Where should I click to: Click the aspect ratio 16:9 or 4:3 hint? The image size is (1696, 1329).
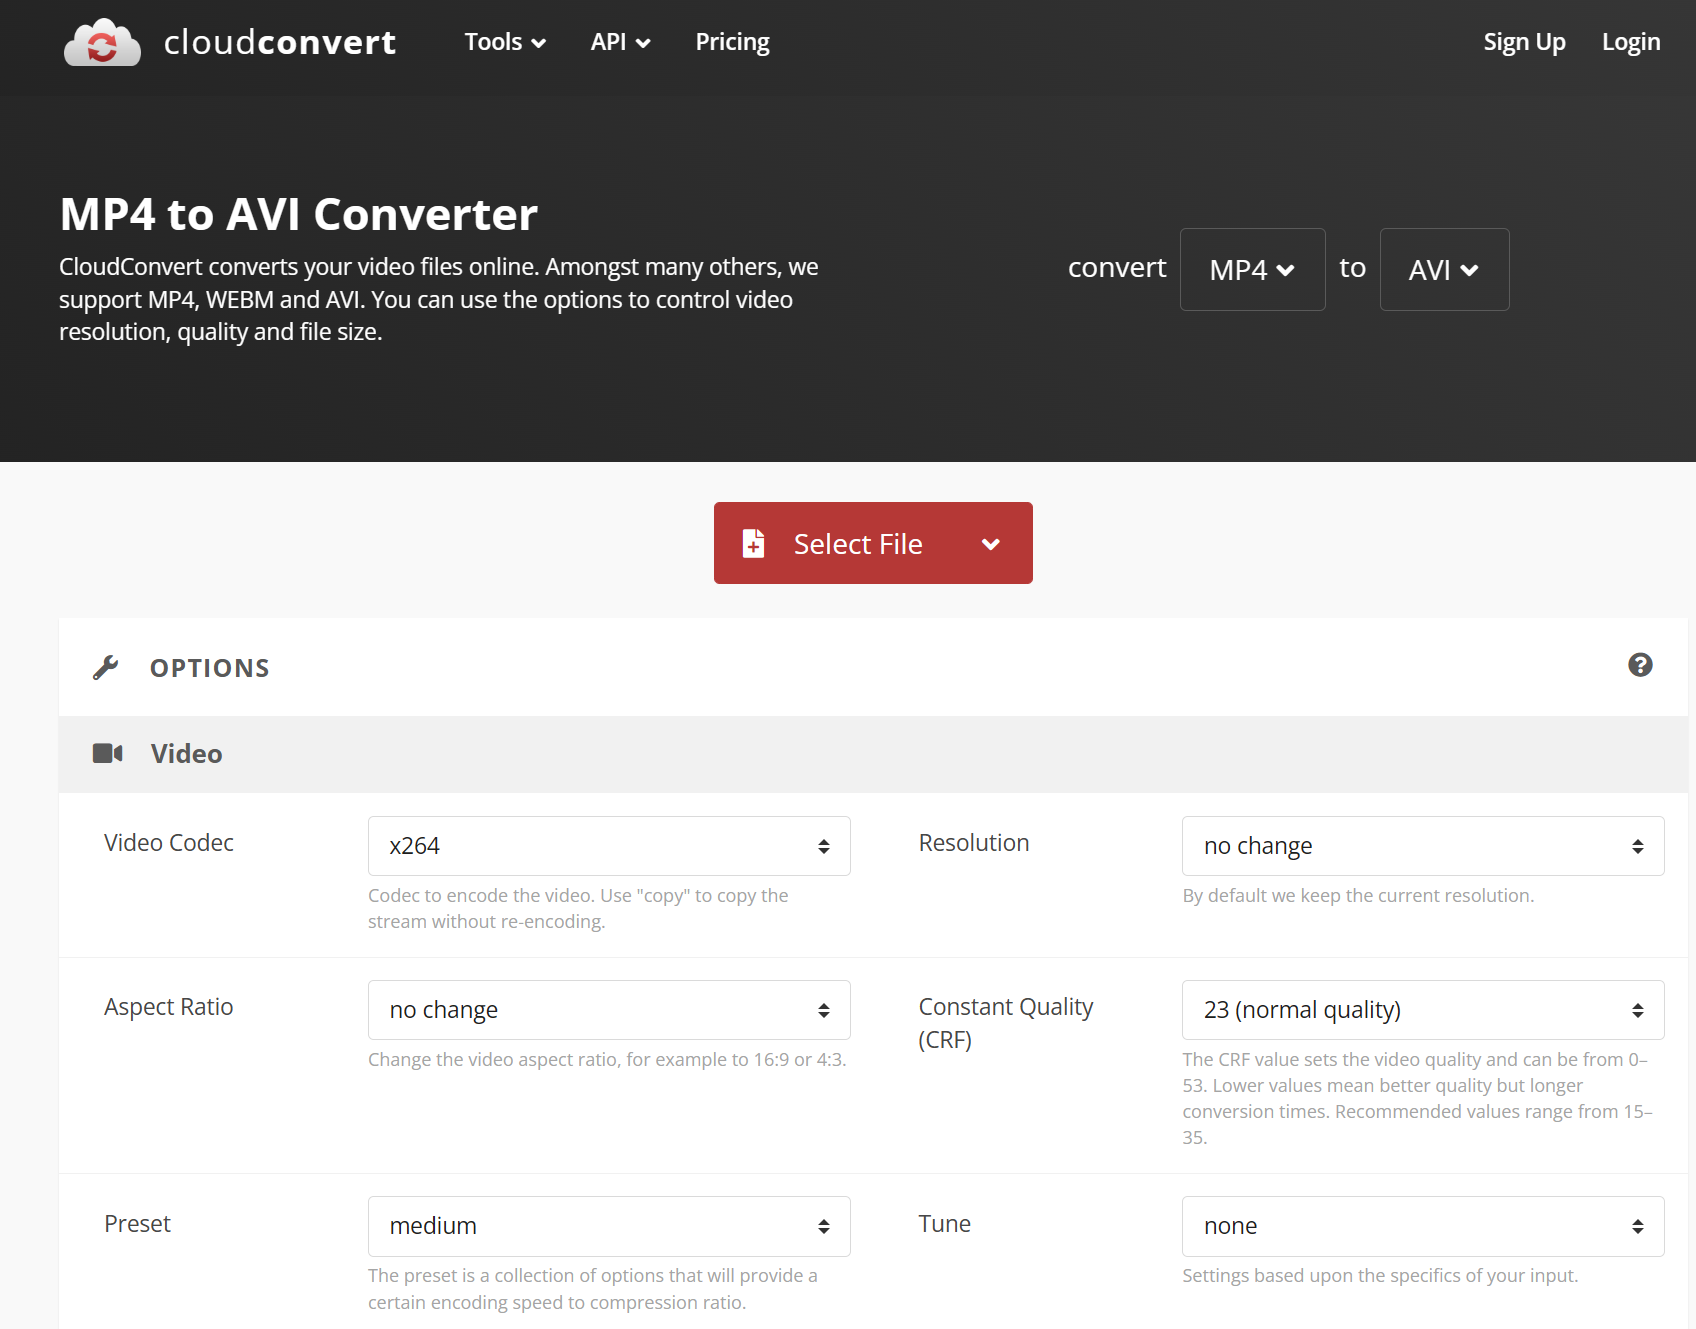[x=607, y=1060]
